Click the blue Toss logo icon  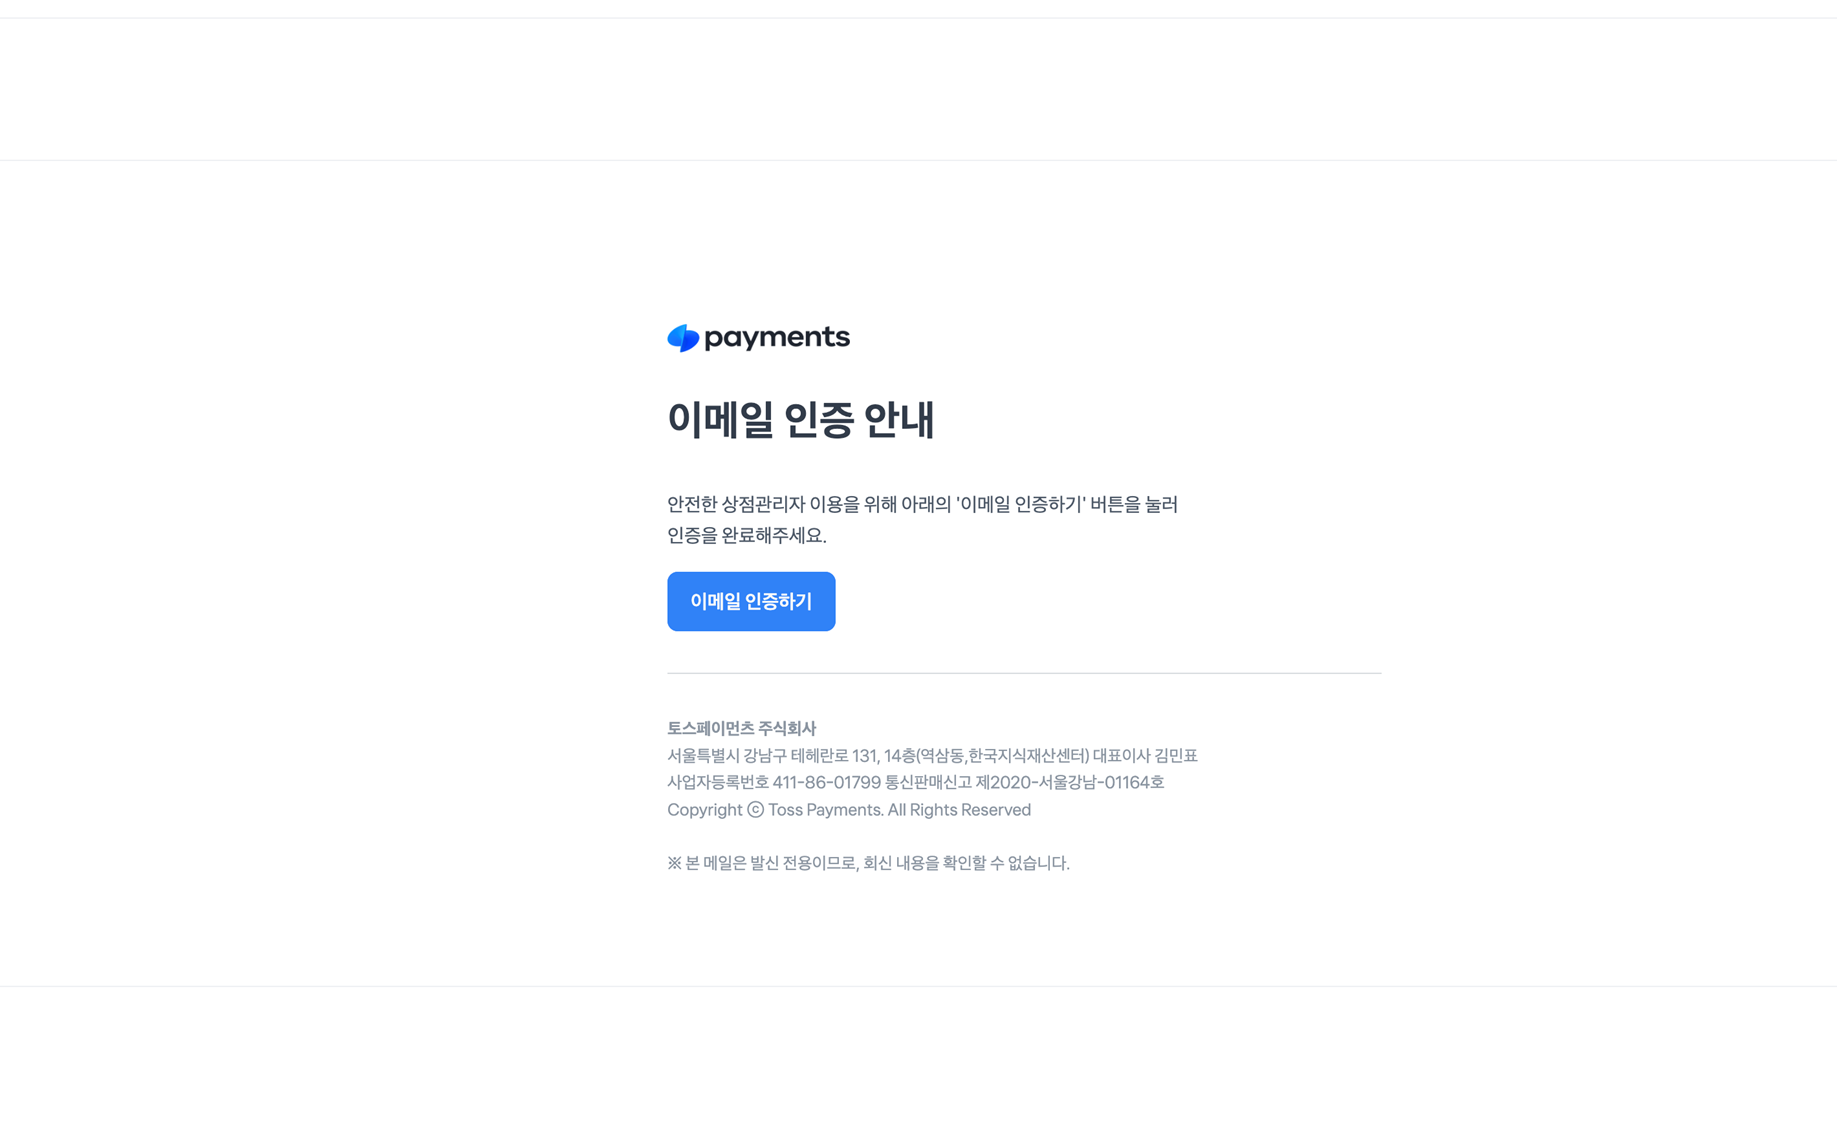click(x=683, y=338)
